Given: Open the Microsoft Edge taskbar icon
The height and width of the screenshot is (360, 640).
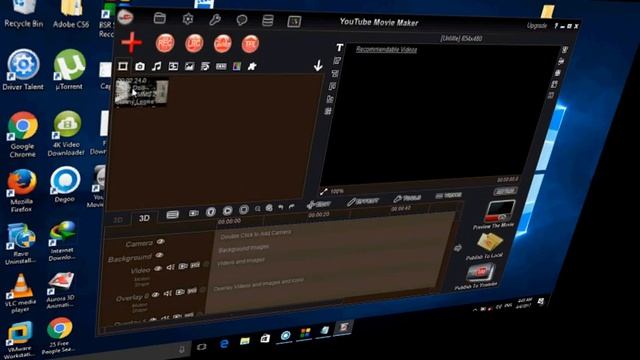Looking at the screenshot, I should [224, 344].
